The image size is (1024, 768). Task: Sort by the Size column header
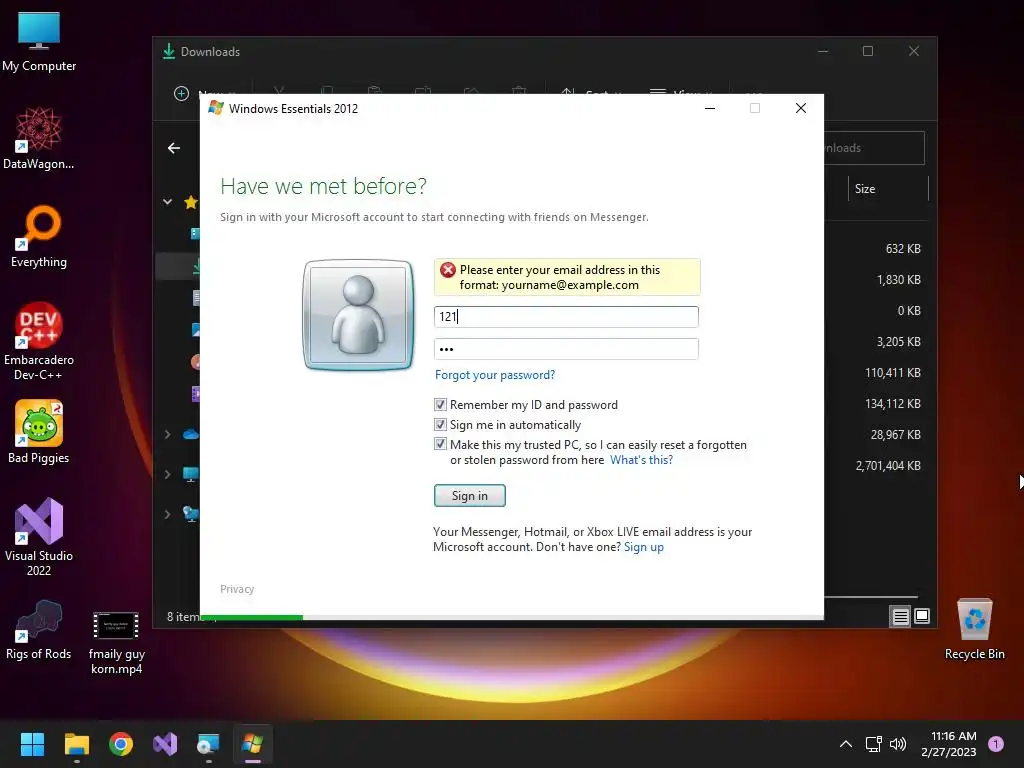[888, 189]
